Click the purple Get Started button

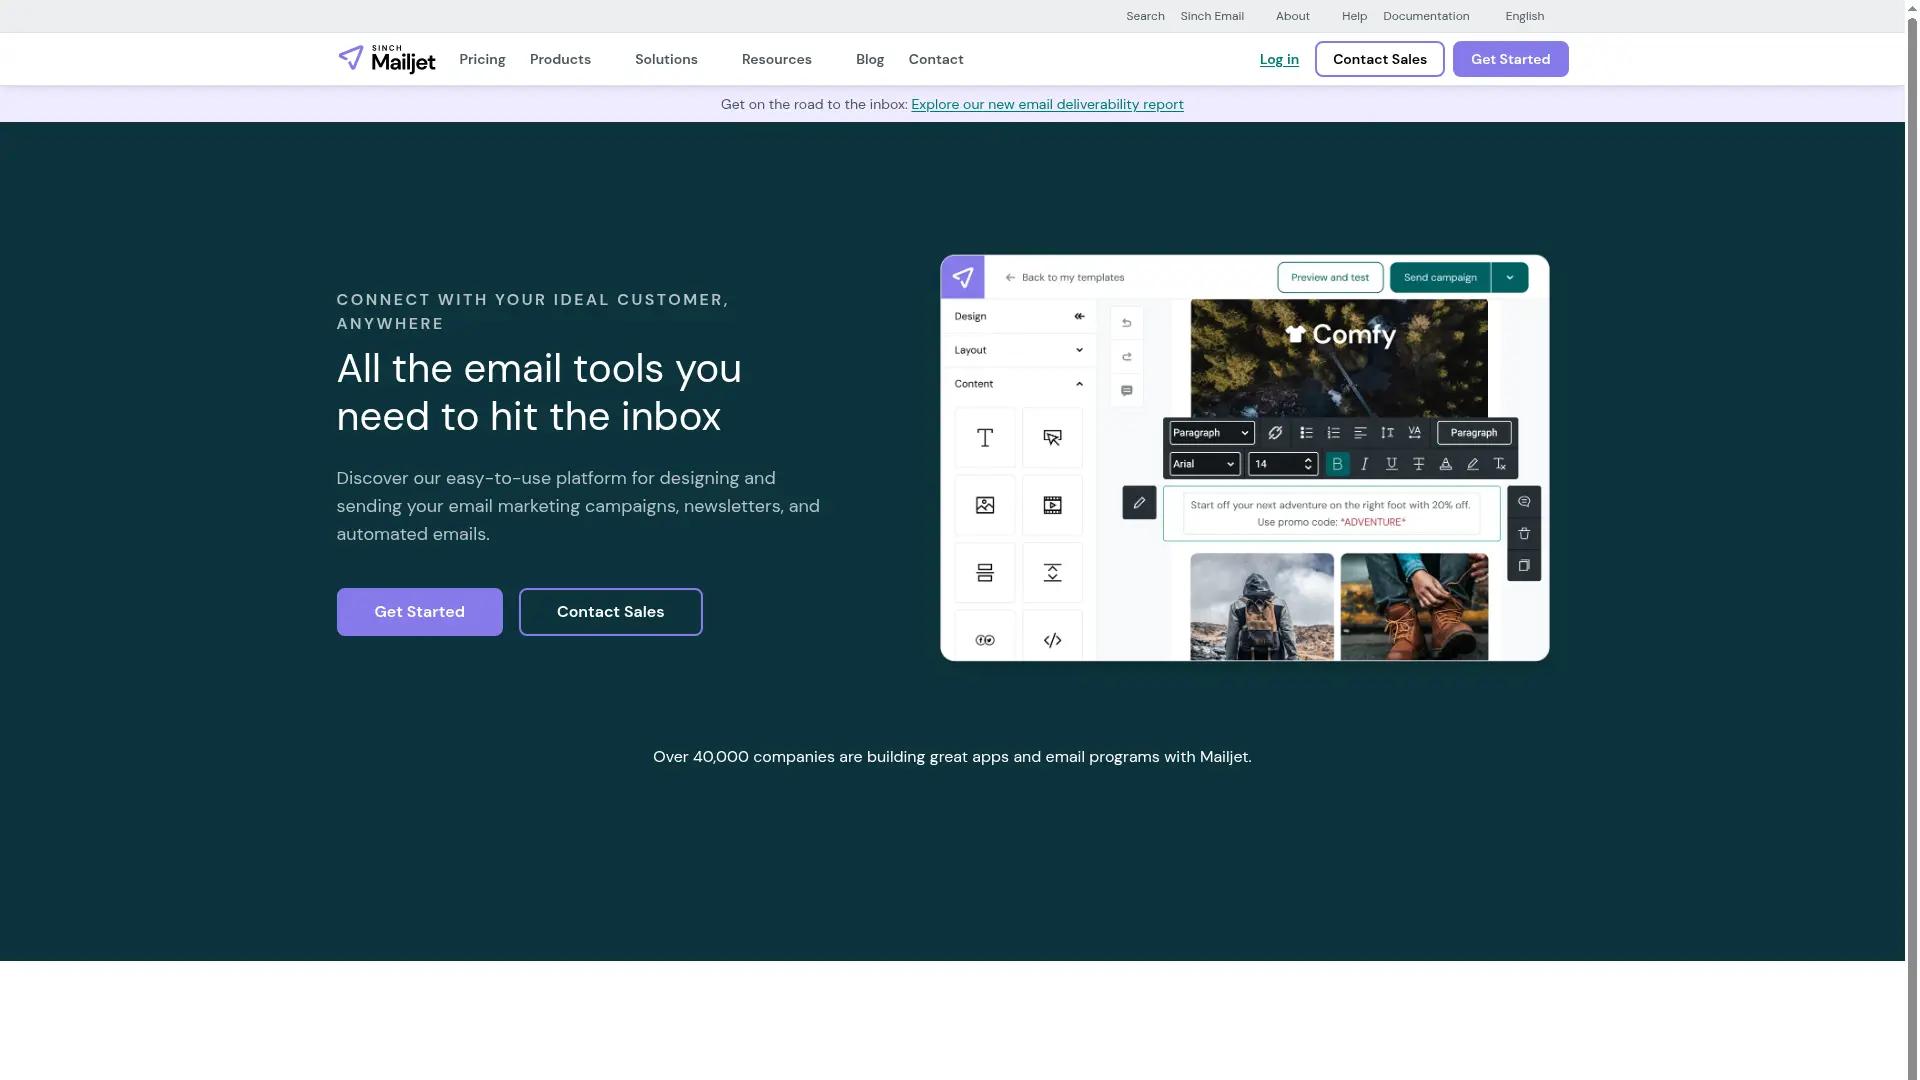click(x=419, y=611)
